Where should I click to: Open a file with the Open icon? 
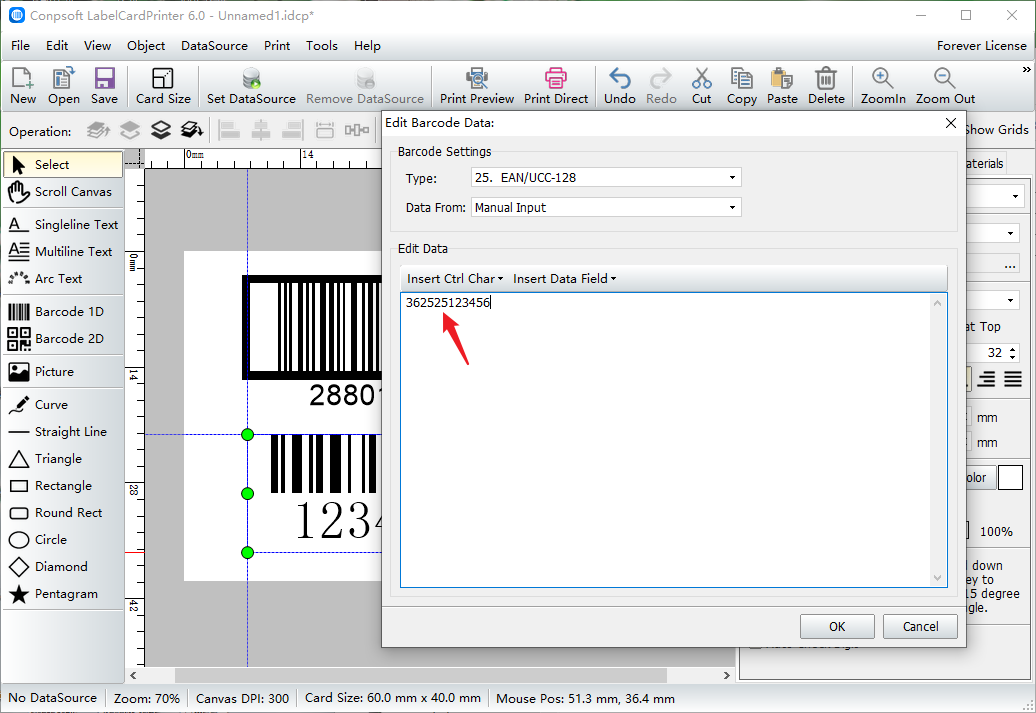pyautogui.click(x=63, y=86)
